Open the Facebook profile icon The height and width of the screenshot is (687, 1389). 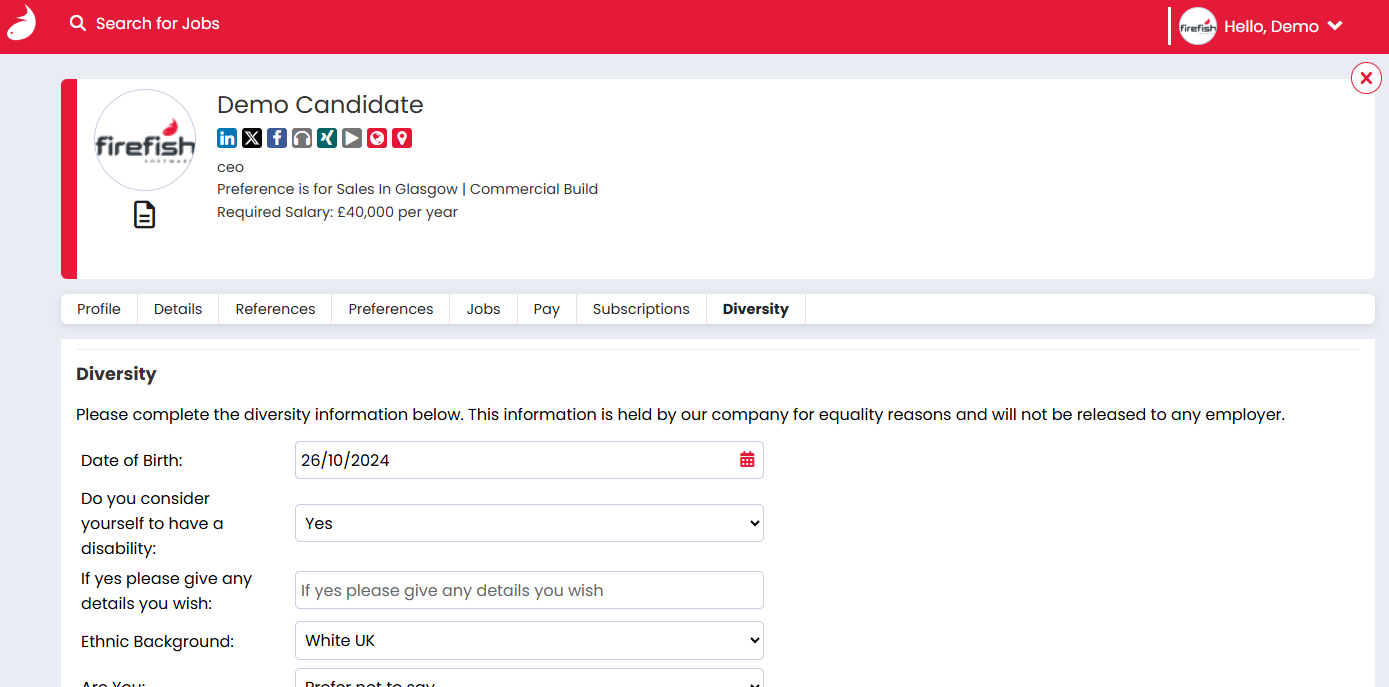point(277,138)
